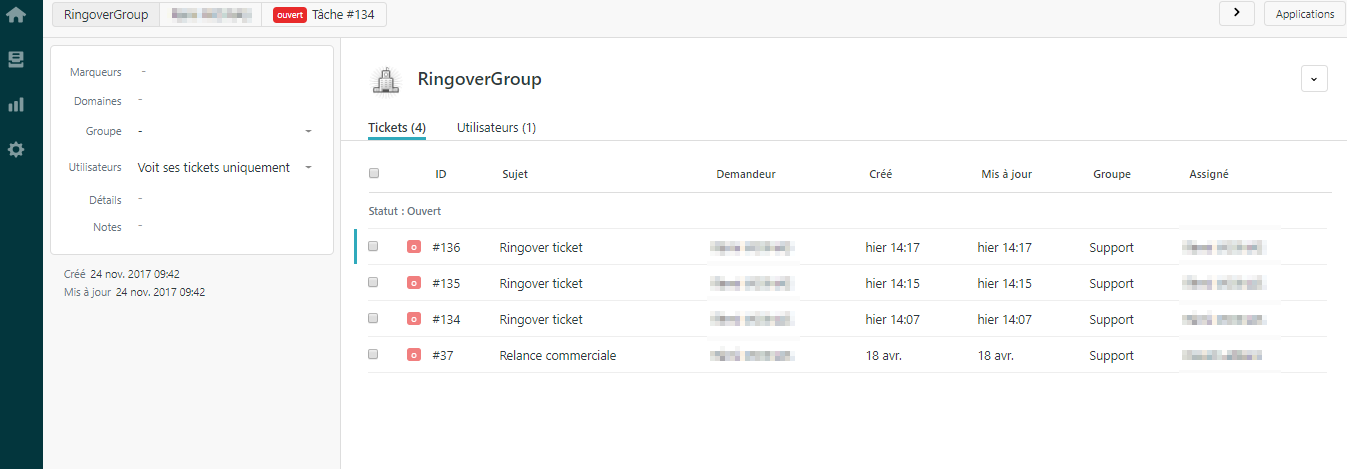Click the open status badge on ticket #136

click(x=414, y=247)
